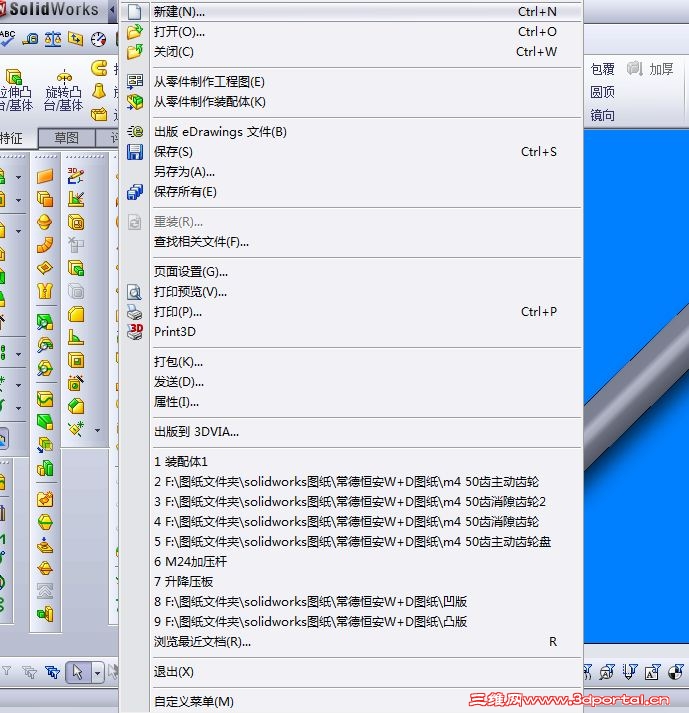Open recent file m4 50齿主动齿轮盘
Viewport: 689px width, 713px height.
352,542
